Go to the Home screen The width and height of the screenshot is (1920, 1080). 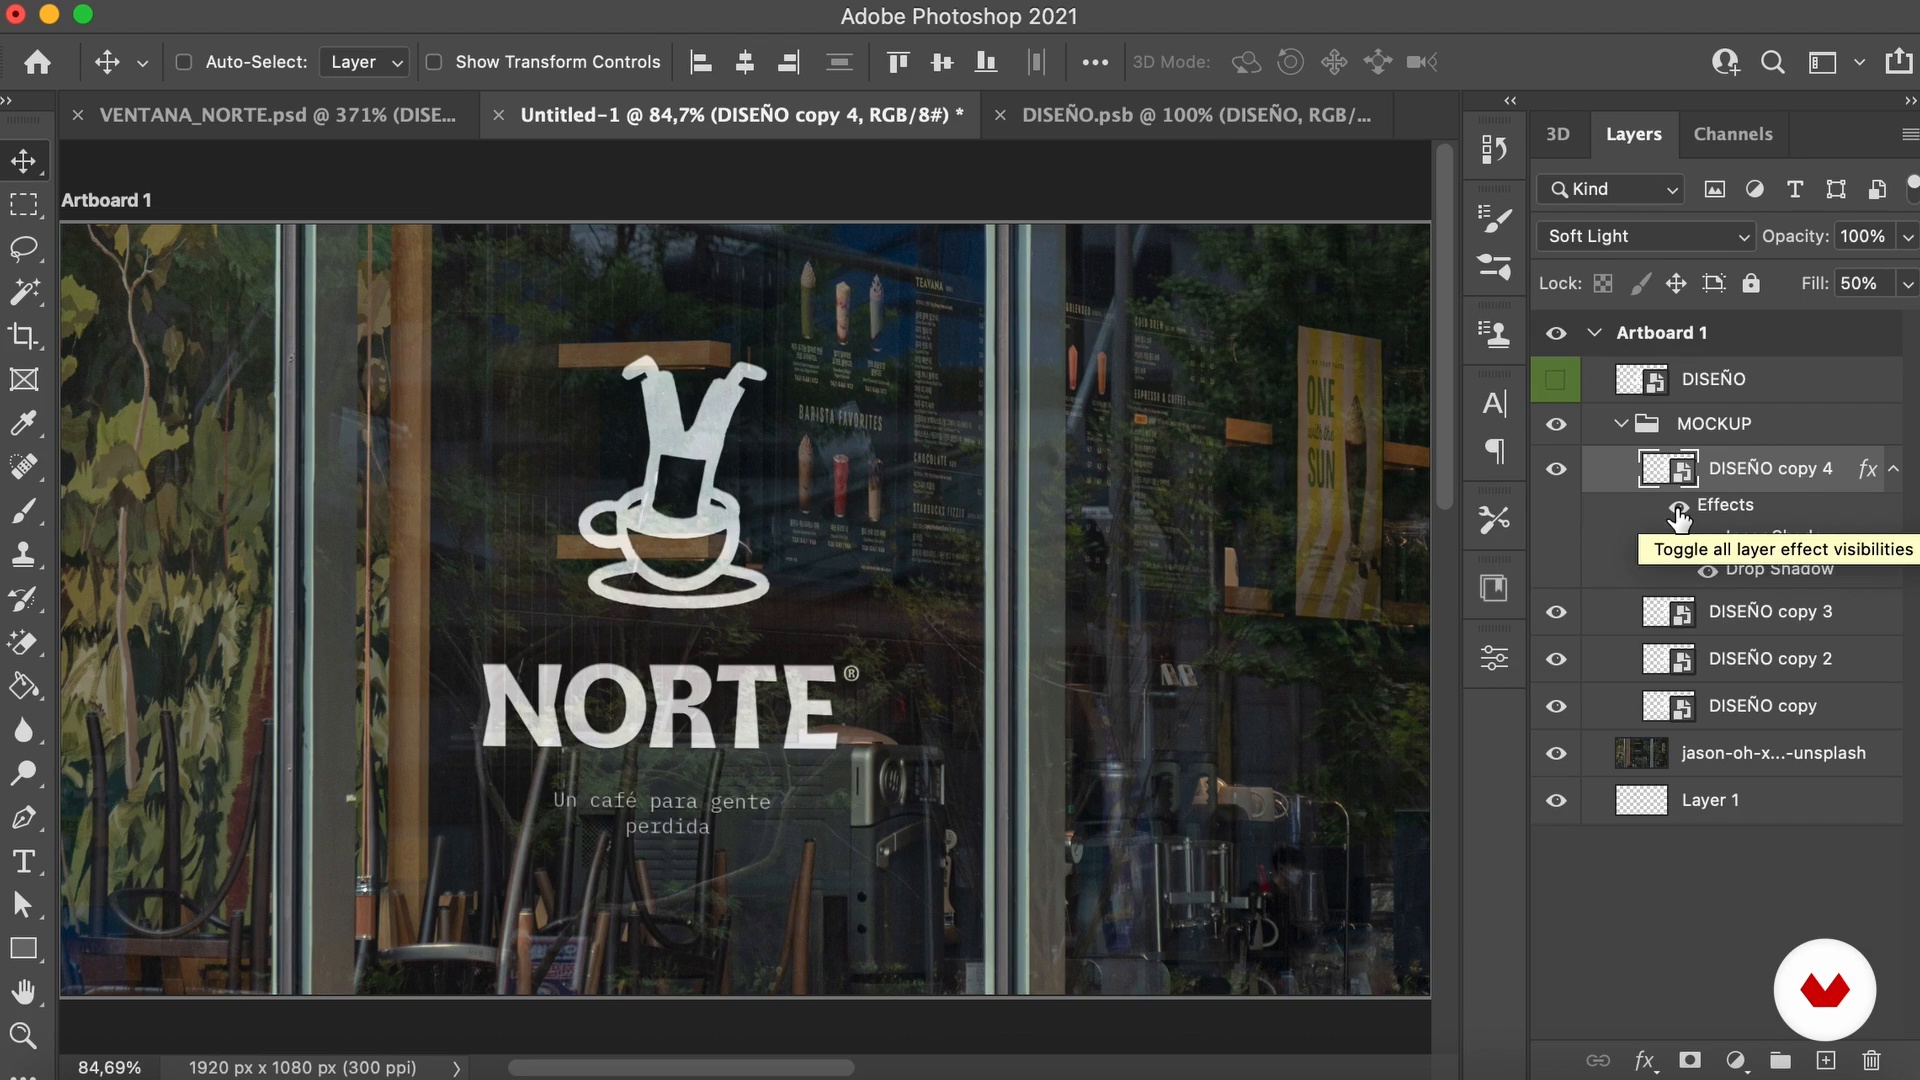coord(38,62)
